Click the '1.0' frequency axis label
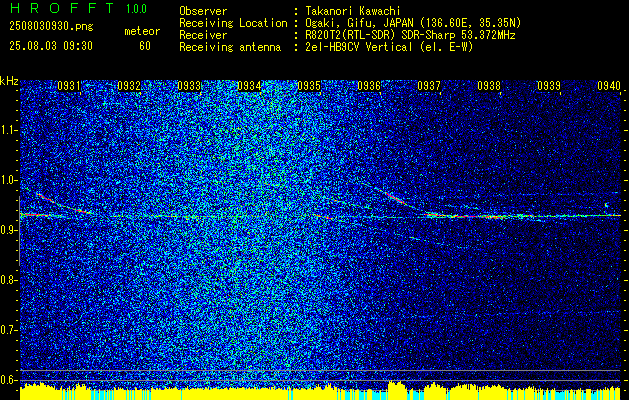 point(9,181)
